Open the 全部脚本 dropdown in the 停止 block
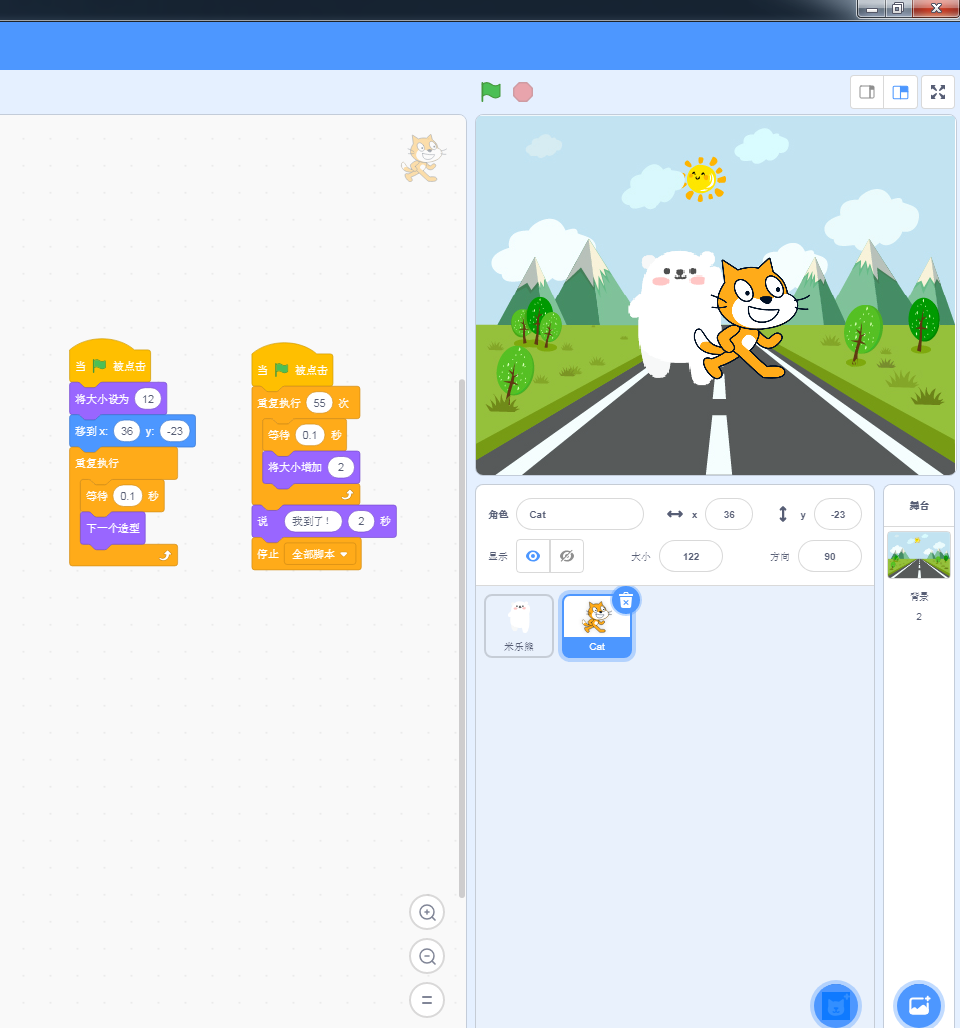The height and width of the screenshot is (1028, 960). pyautogui.click(x=320, y=554)
